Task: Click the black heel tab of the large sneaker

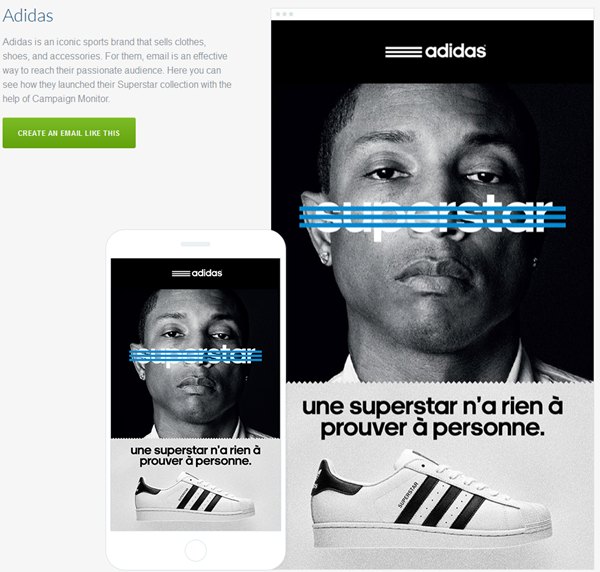Action: [x=332, y=478]
